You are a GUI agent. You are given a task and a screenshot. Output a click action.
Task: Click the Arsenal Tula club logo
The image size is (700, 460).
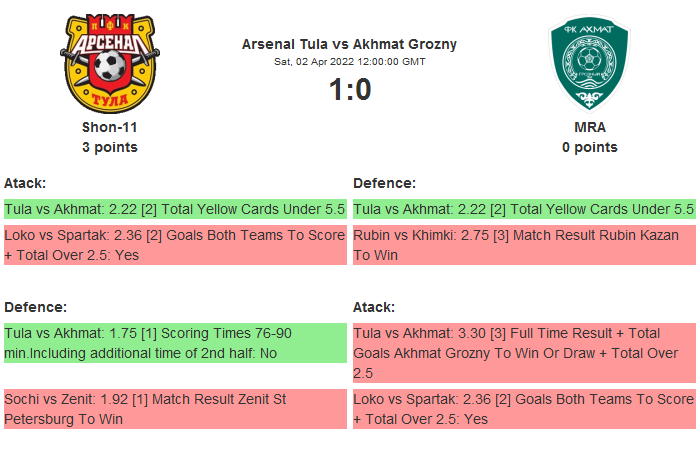tap(109, 62)
